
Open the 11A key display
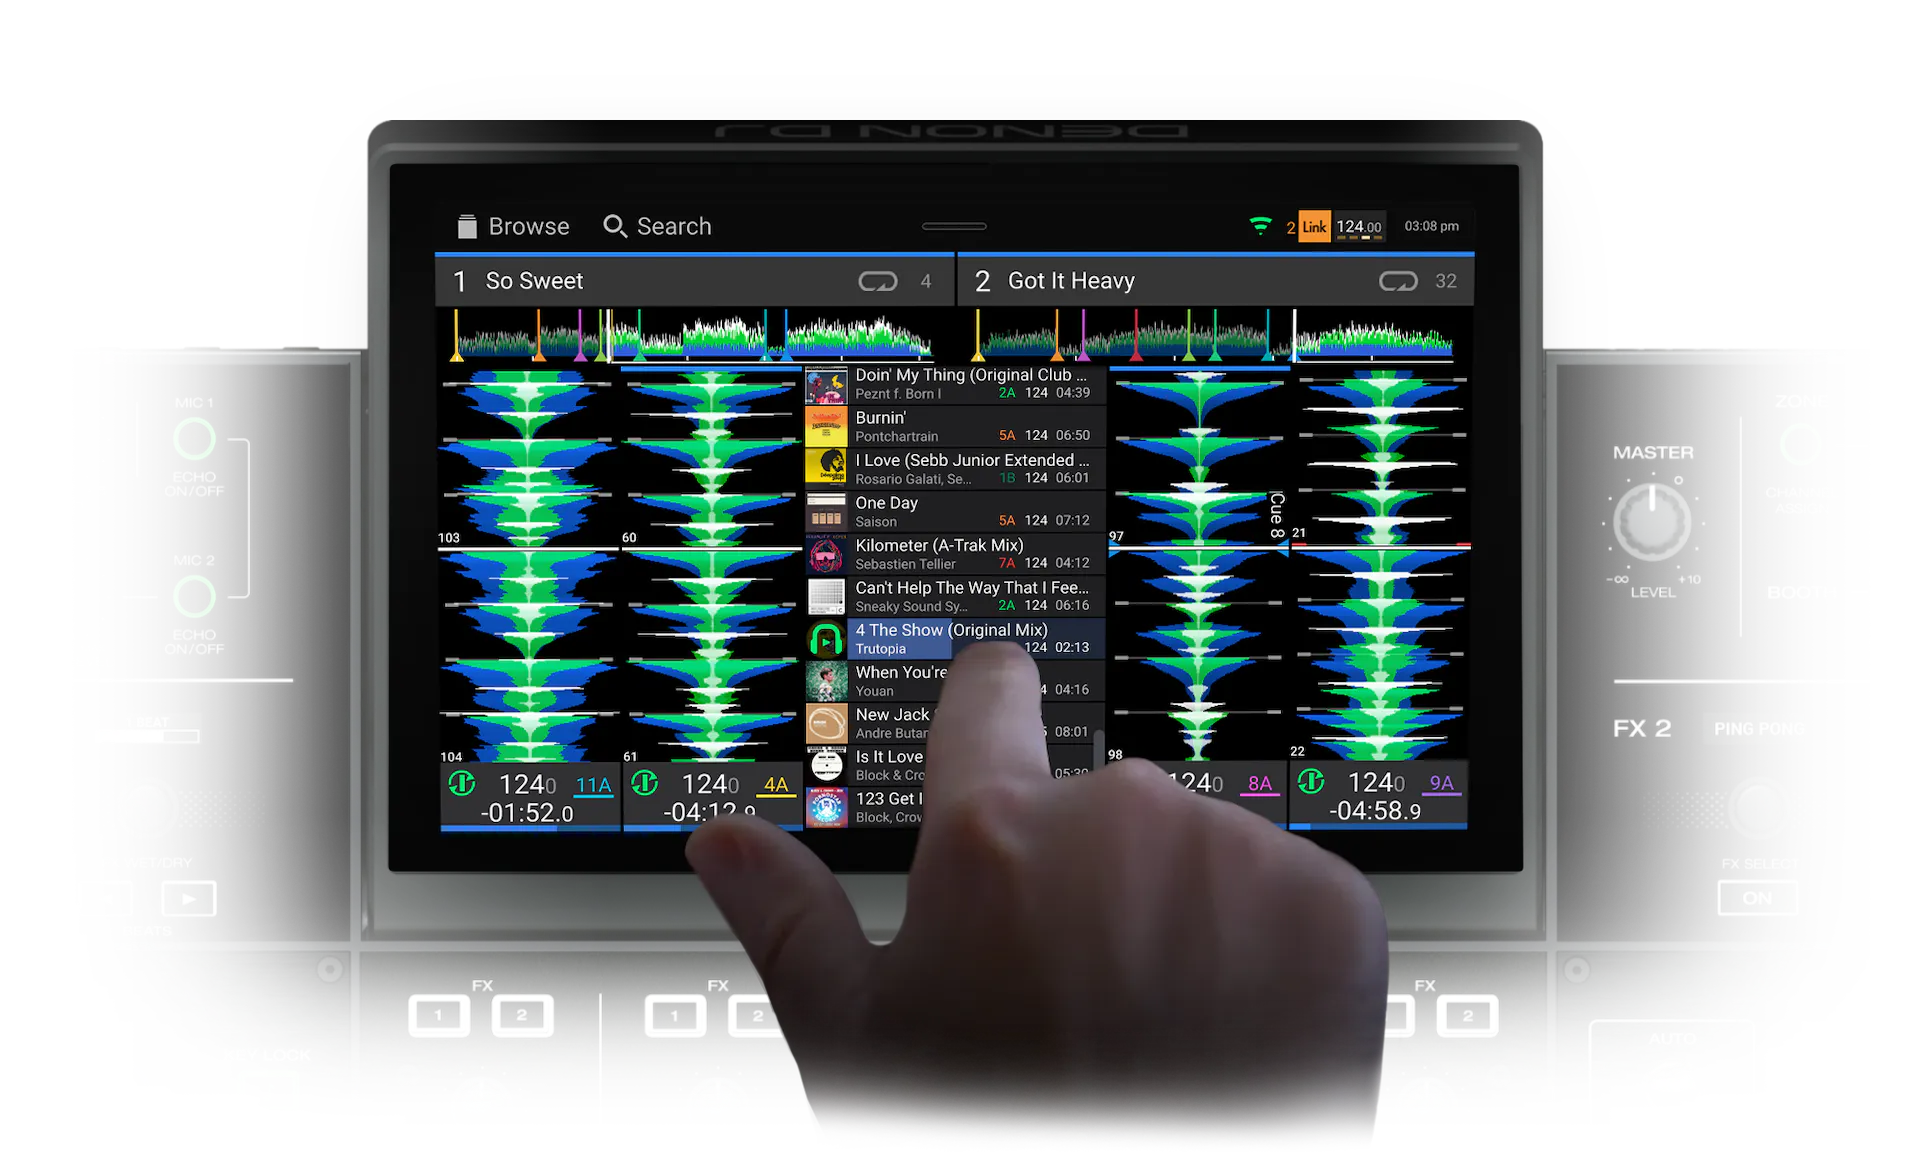point(593,785)
